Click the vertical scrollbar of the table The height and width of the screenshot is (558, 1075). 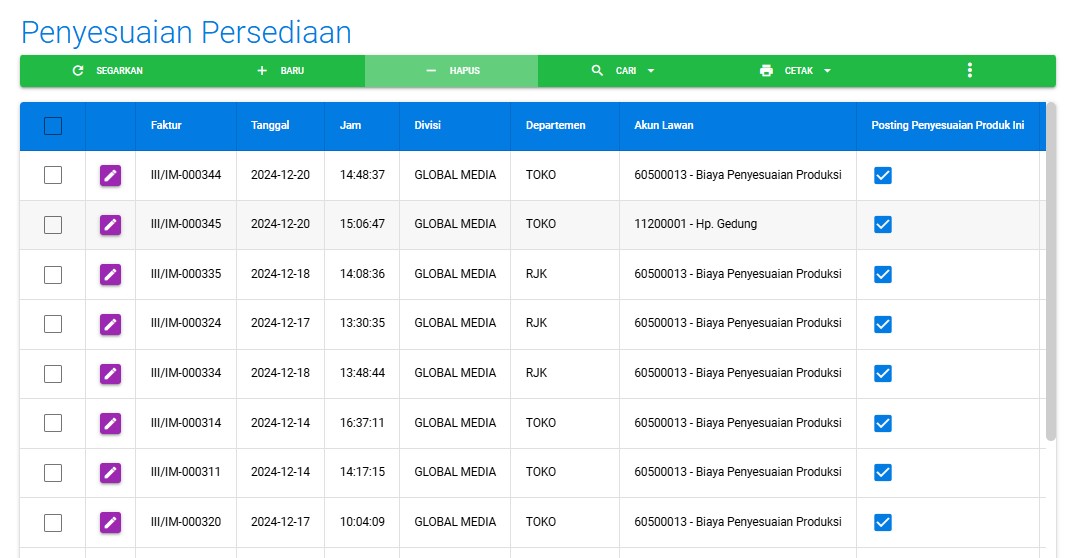click(x=1050, y=270)
